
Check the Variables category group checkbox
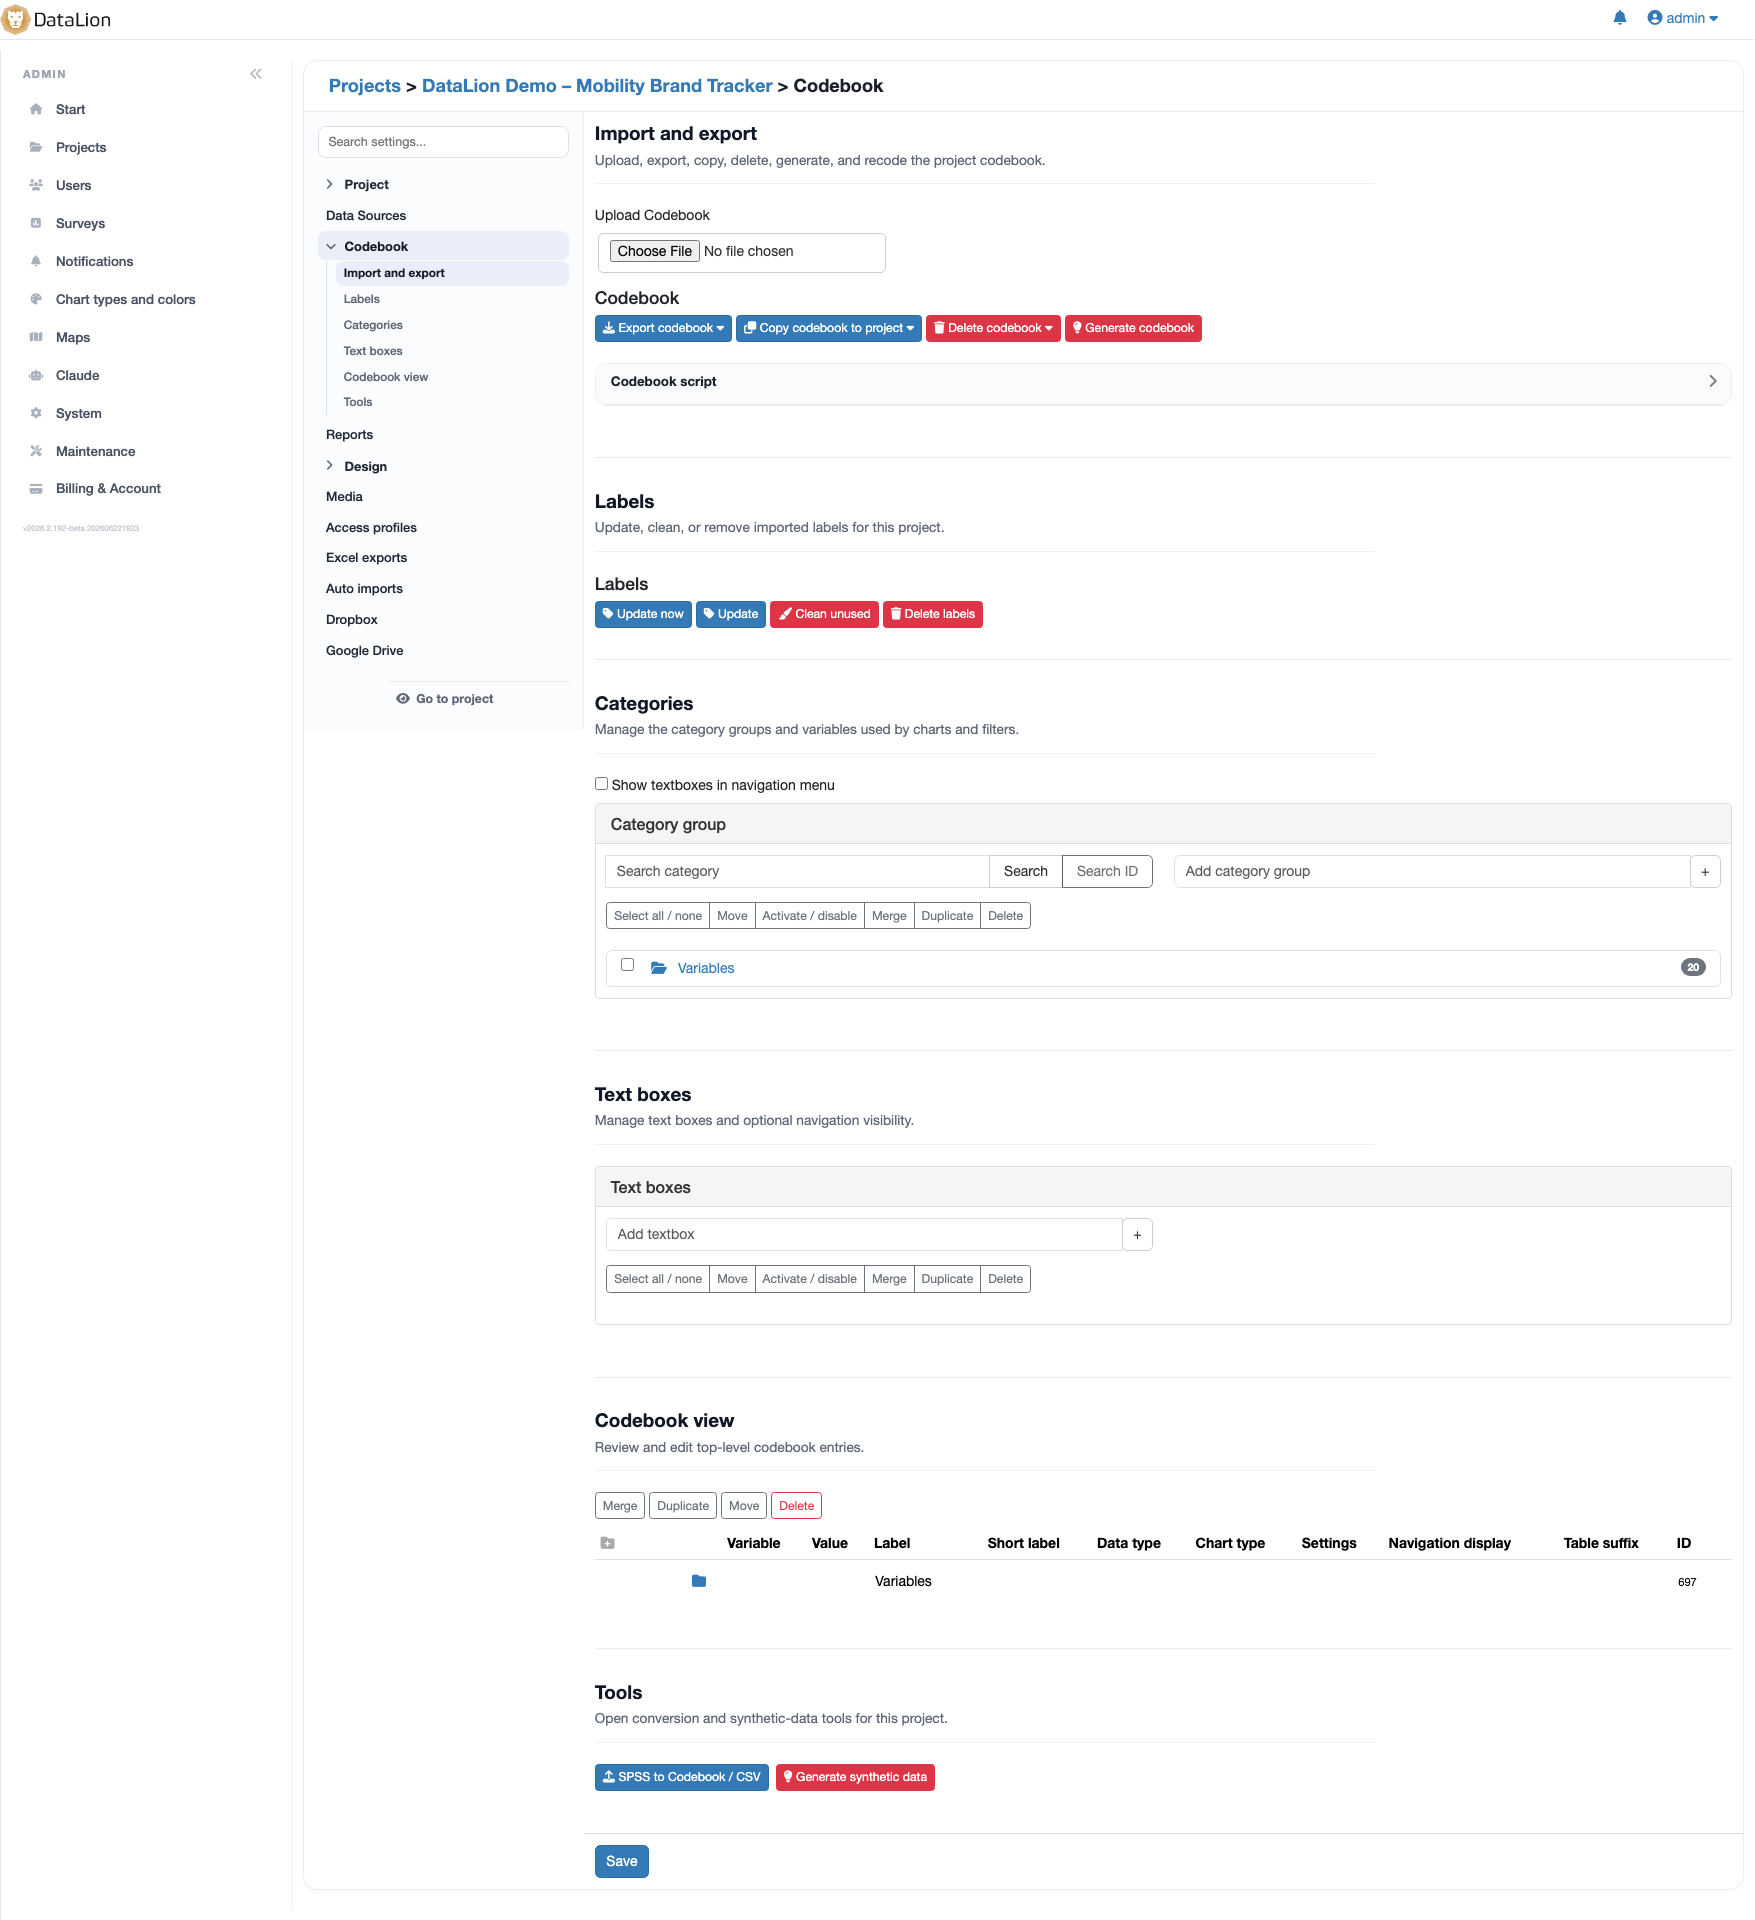click(627, 965)
